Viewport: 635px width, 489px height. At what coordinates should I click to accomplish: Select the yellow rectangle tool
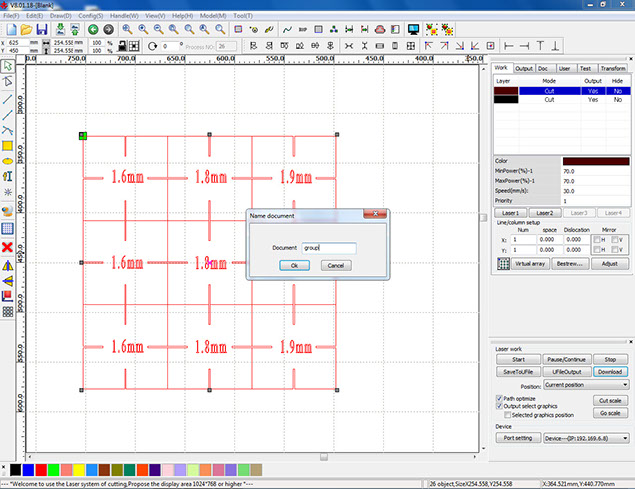tap(7, 146)
